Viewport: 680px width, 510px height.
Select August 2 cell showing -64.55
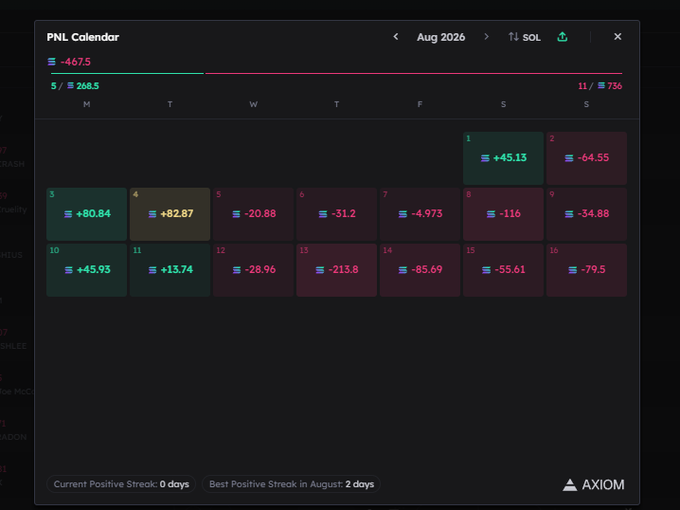[x=586, y=158]
